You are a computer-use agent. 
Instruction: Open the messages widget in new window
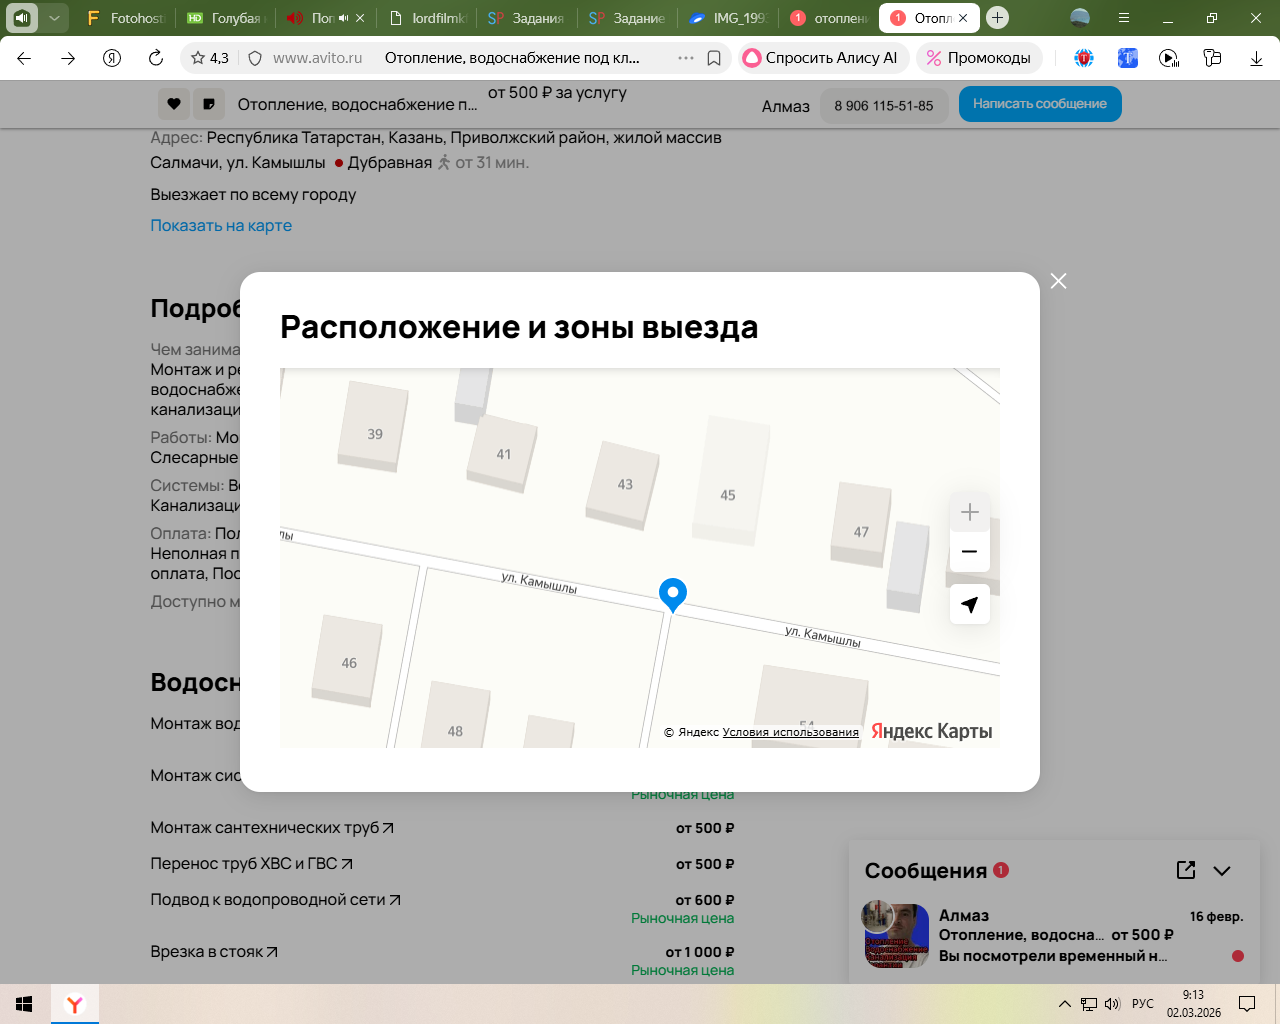(1186, 870)
